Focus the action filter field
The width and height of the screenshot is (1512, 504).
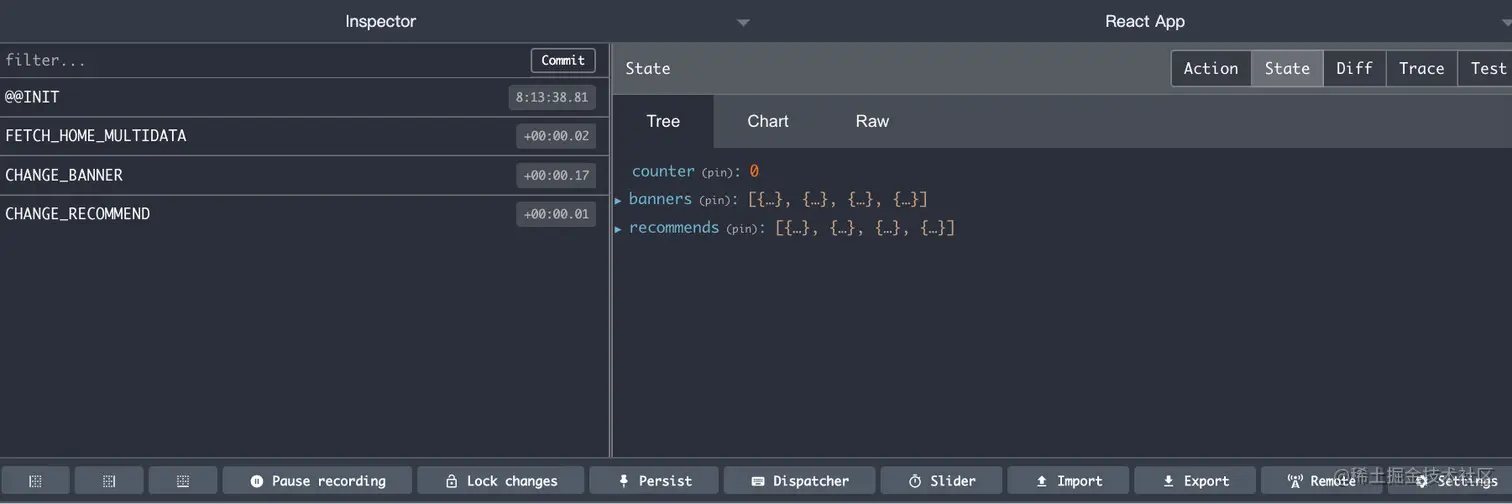click(265, 60)
